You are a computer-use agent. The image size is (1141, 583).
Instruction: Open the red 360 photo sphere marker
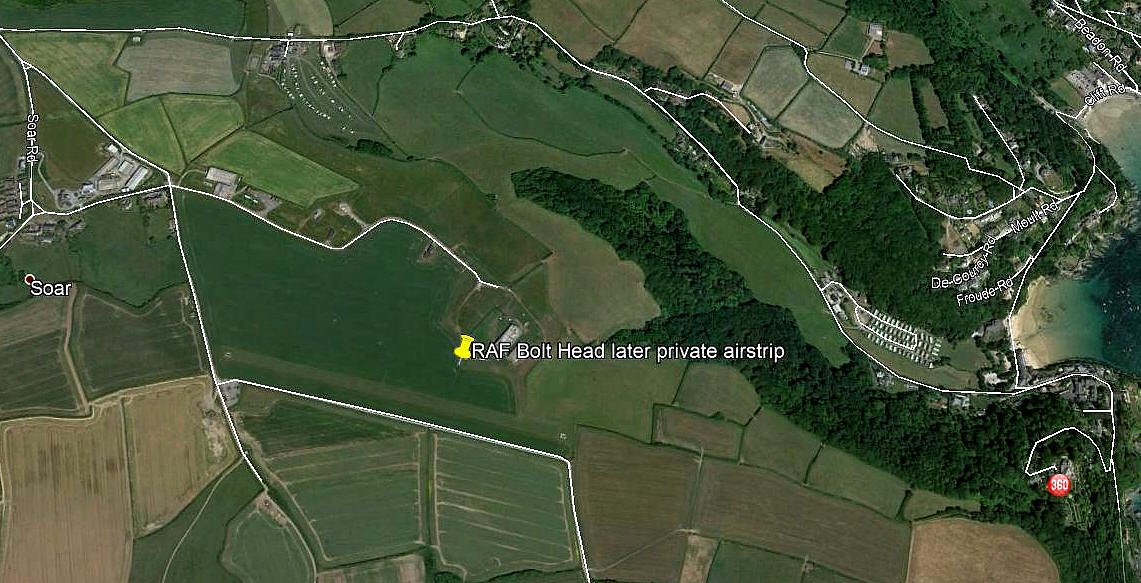(x=1059, y=484)
